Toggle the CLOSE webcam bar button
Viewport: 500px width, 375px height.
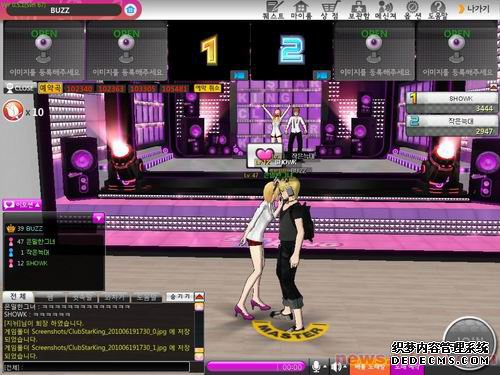19,88
